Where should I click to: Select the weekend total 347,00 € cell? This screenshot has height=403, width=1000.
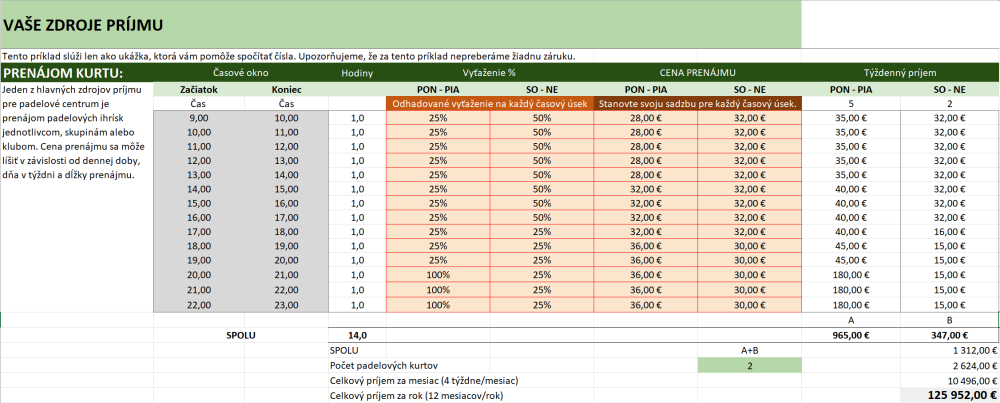[949, 335]
